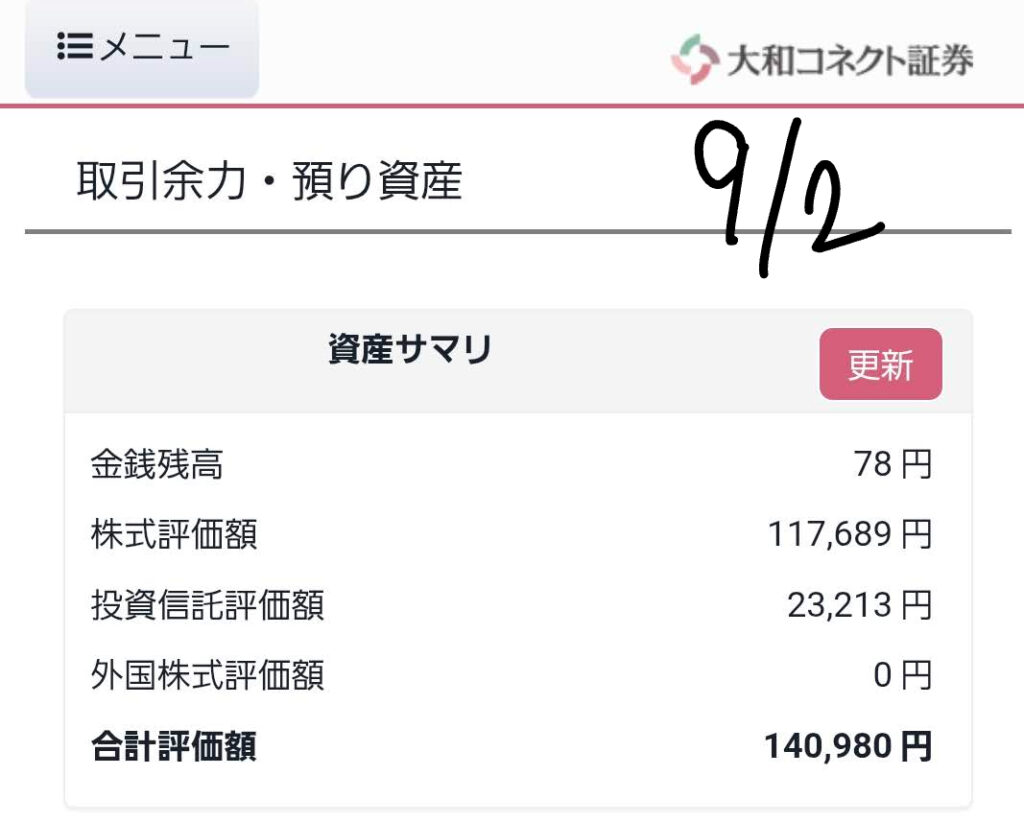Image resolution: width=1024 pixels, height=822 pixels.
Task: Click the handwritten 9/2 date annotation
Action: pos(787,196)
